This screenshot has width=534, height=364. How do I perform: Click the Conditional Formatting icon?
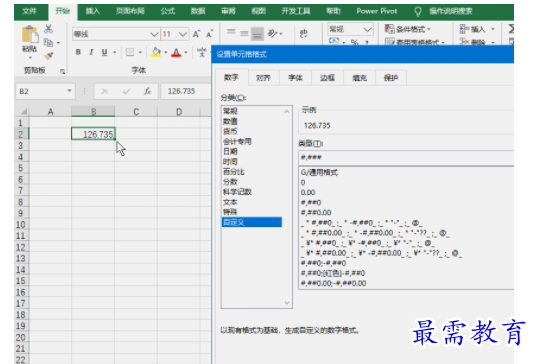tap(389, 29)
